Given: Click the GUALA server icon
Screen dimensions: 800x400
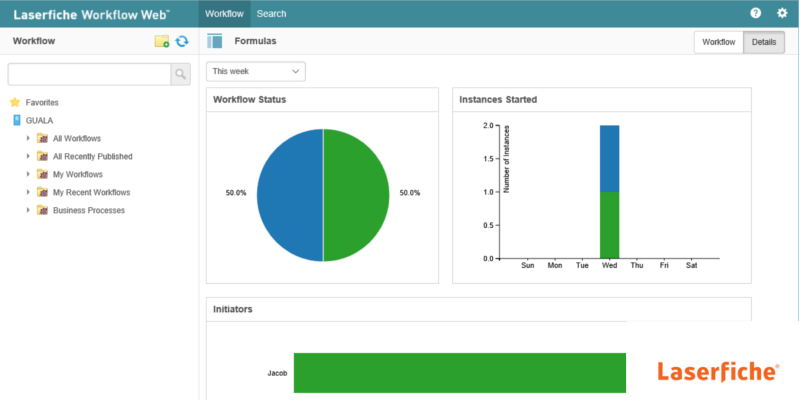Looking at the screenshot, I should coord(17,120).
